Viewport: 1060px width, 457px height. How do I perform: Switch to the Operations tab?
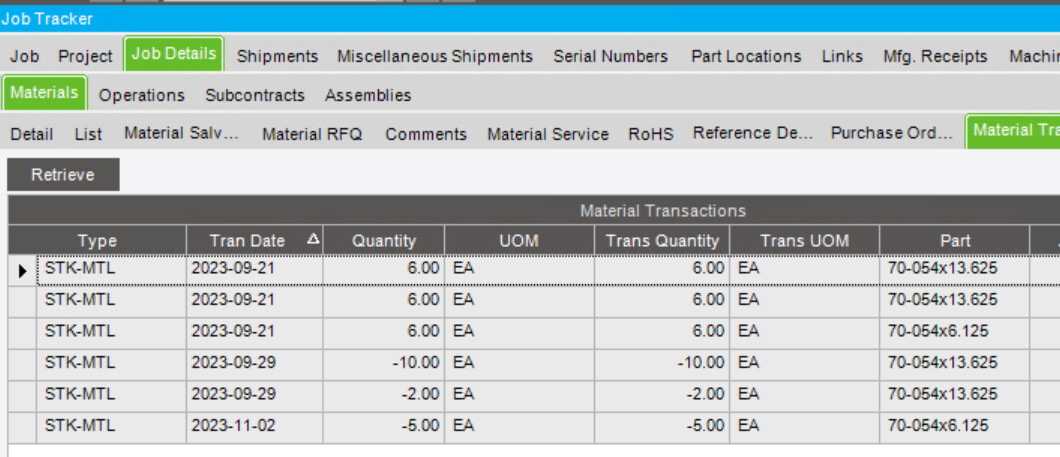(x=142, y=95)
